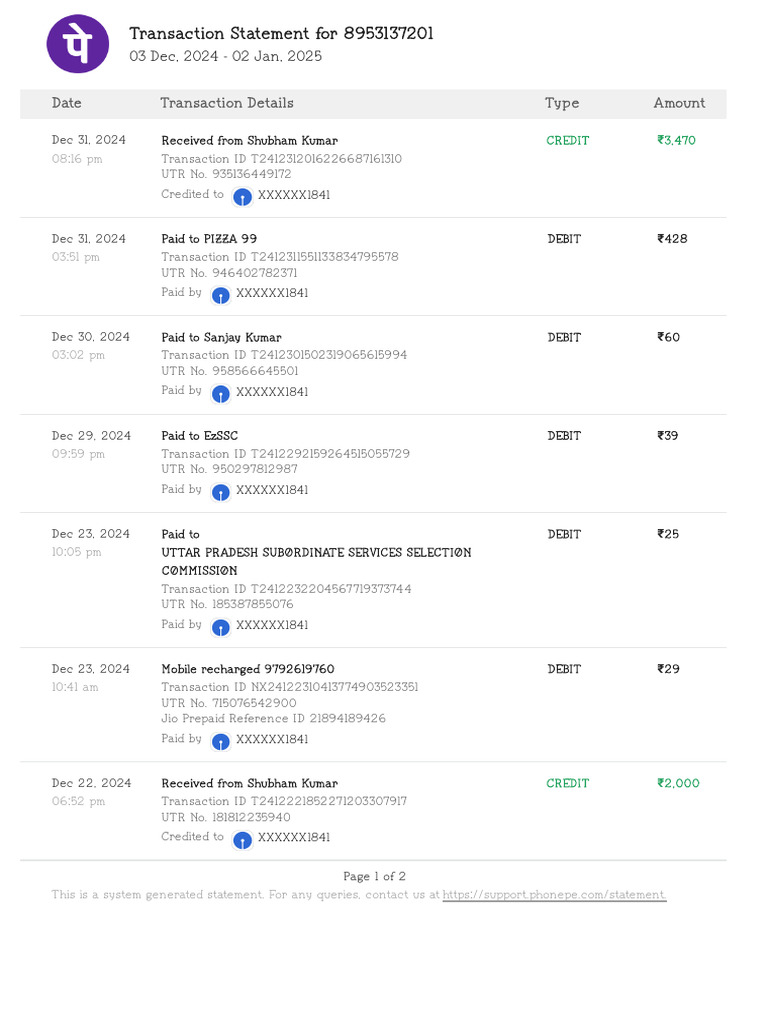
Task: Click the Transaction Details column header
Action: tap(227, 103)
